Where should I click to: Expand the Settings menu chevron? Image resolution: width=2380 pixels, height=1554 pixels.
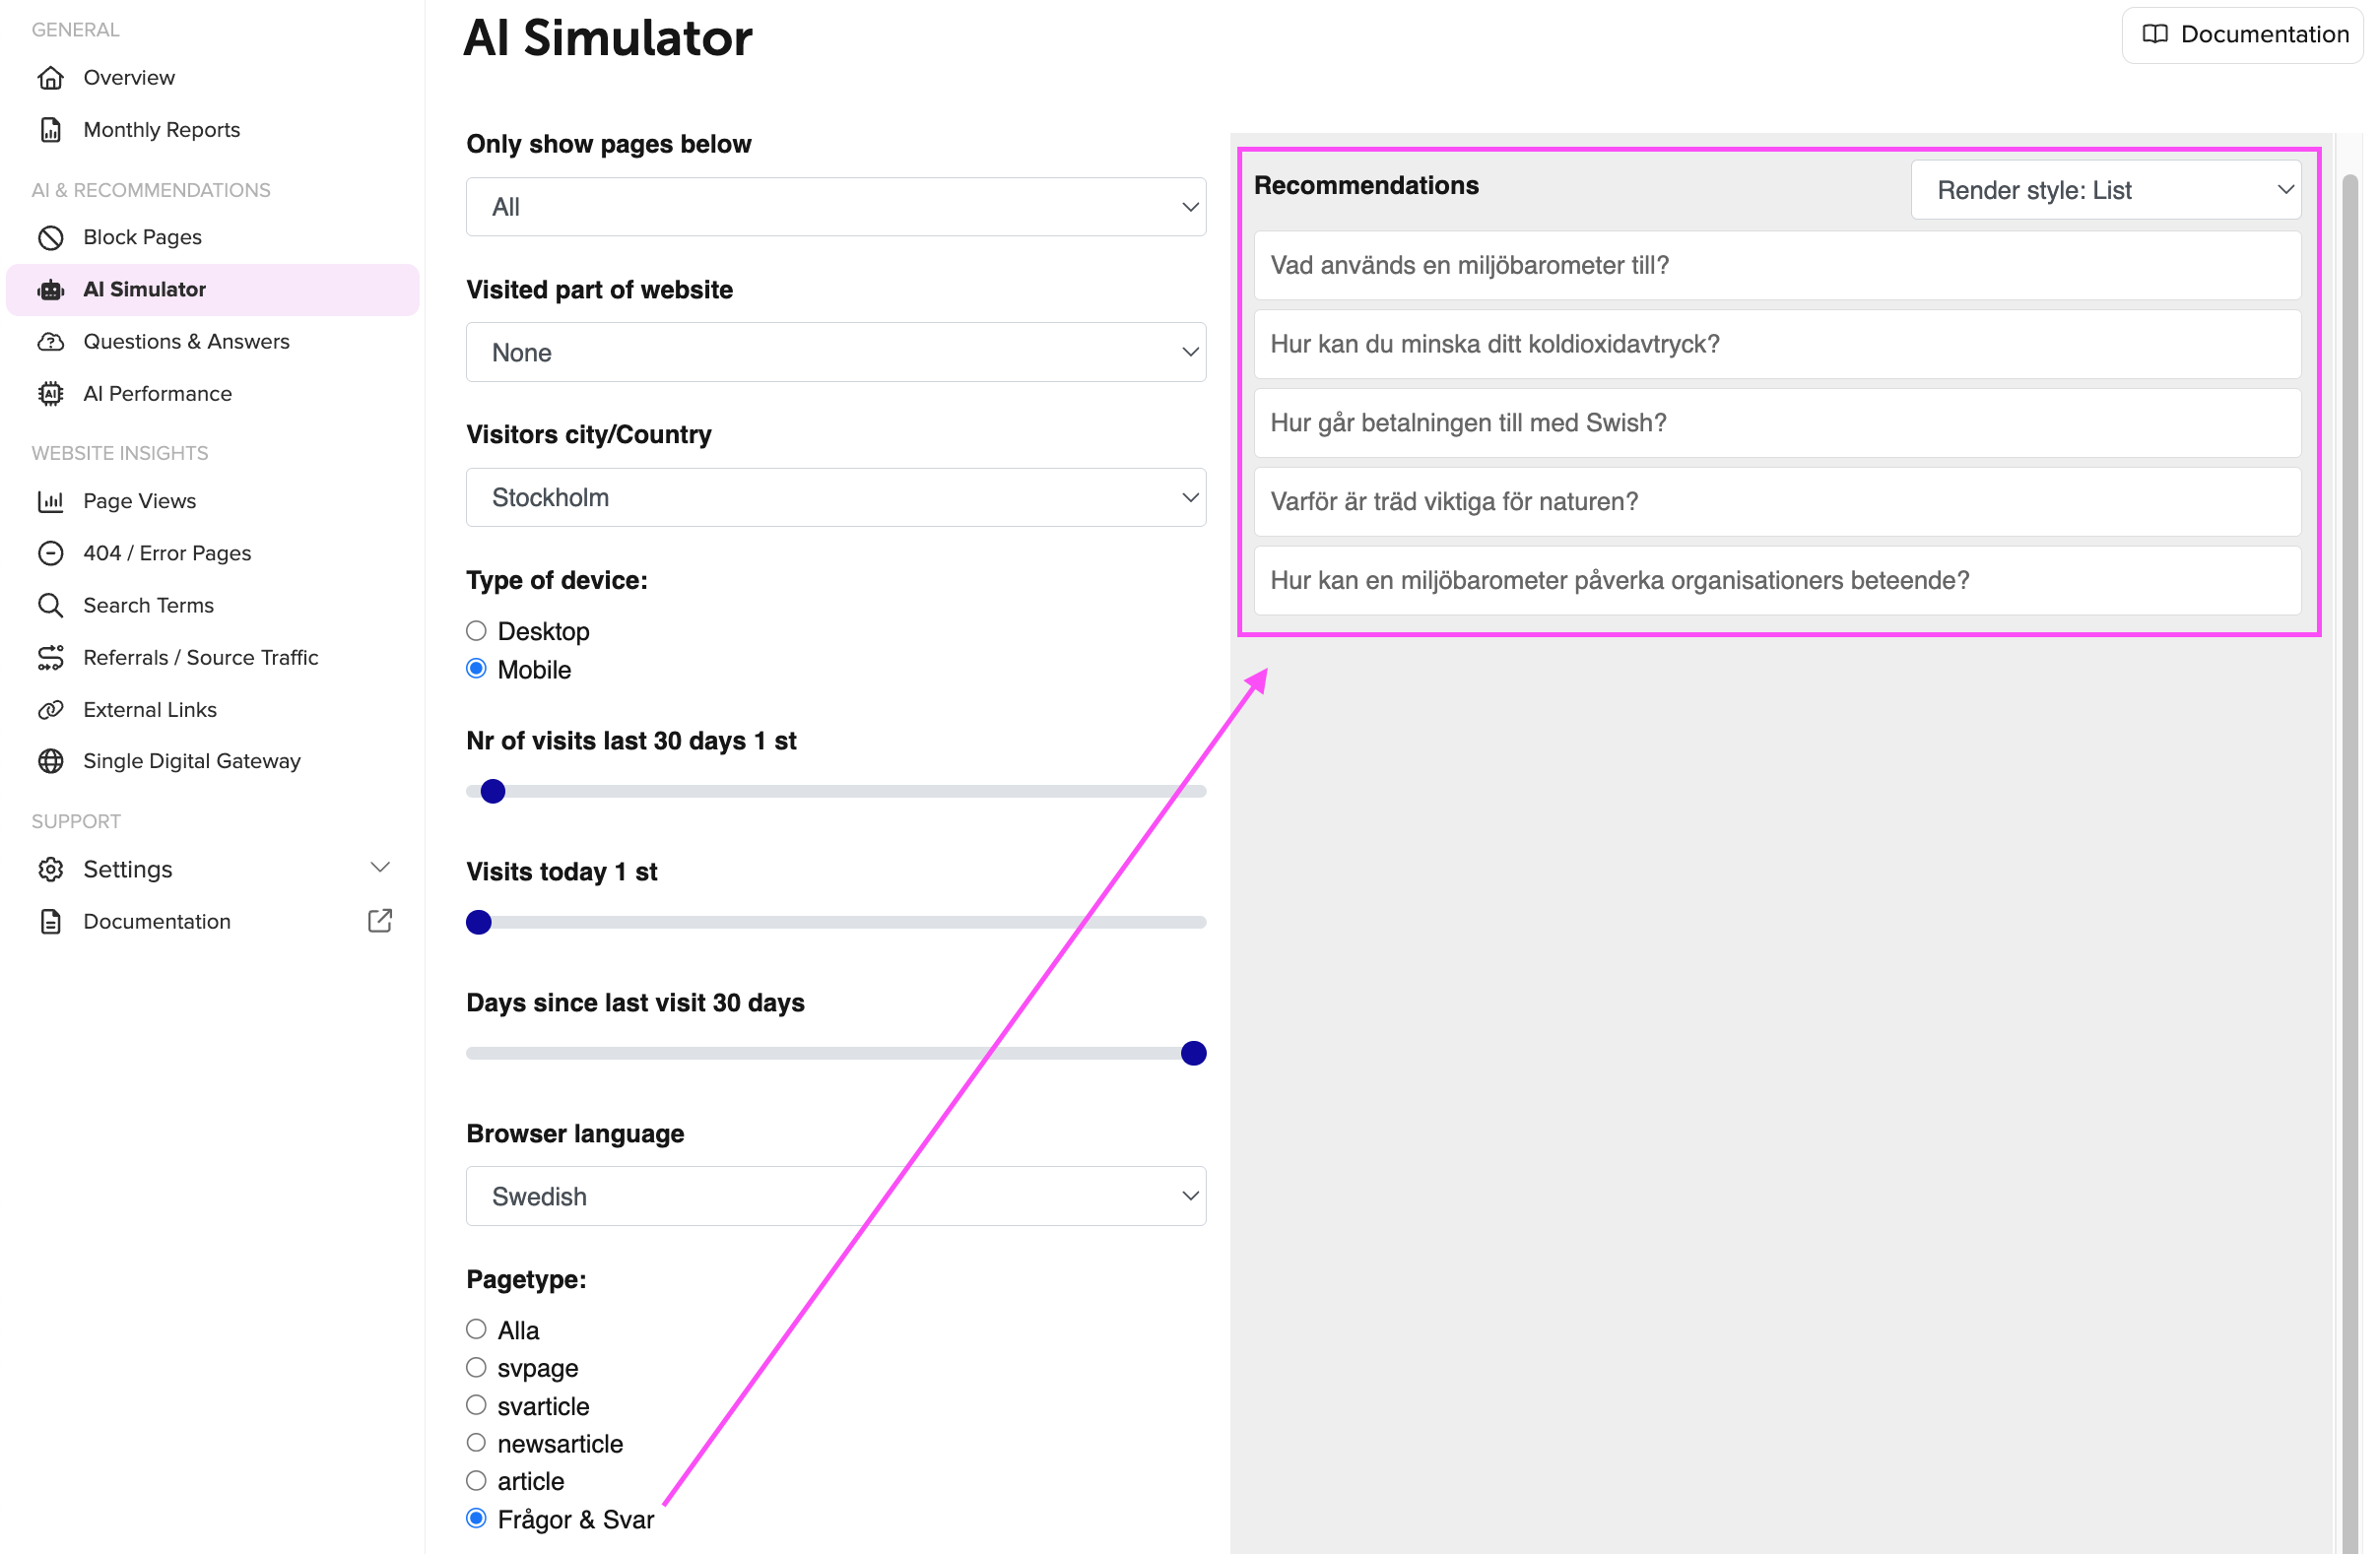(x=380, y=868)
